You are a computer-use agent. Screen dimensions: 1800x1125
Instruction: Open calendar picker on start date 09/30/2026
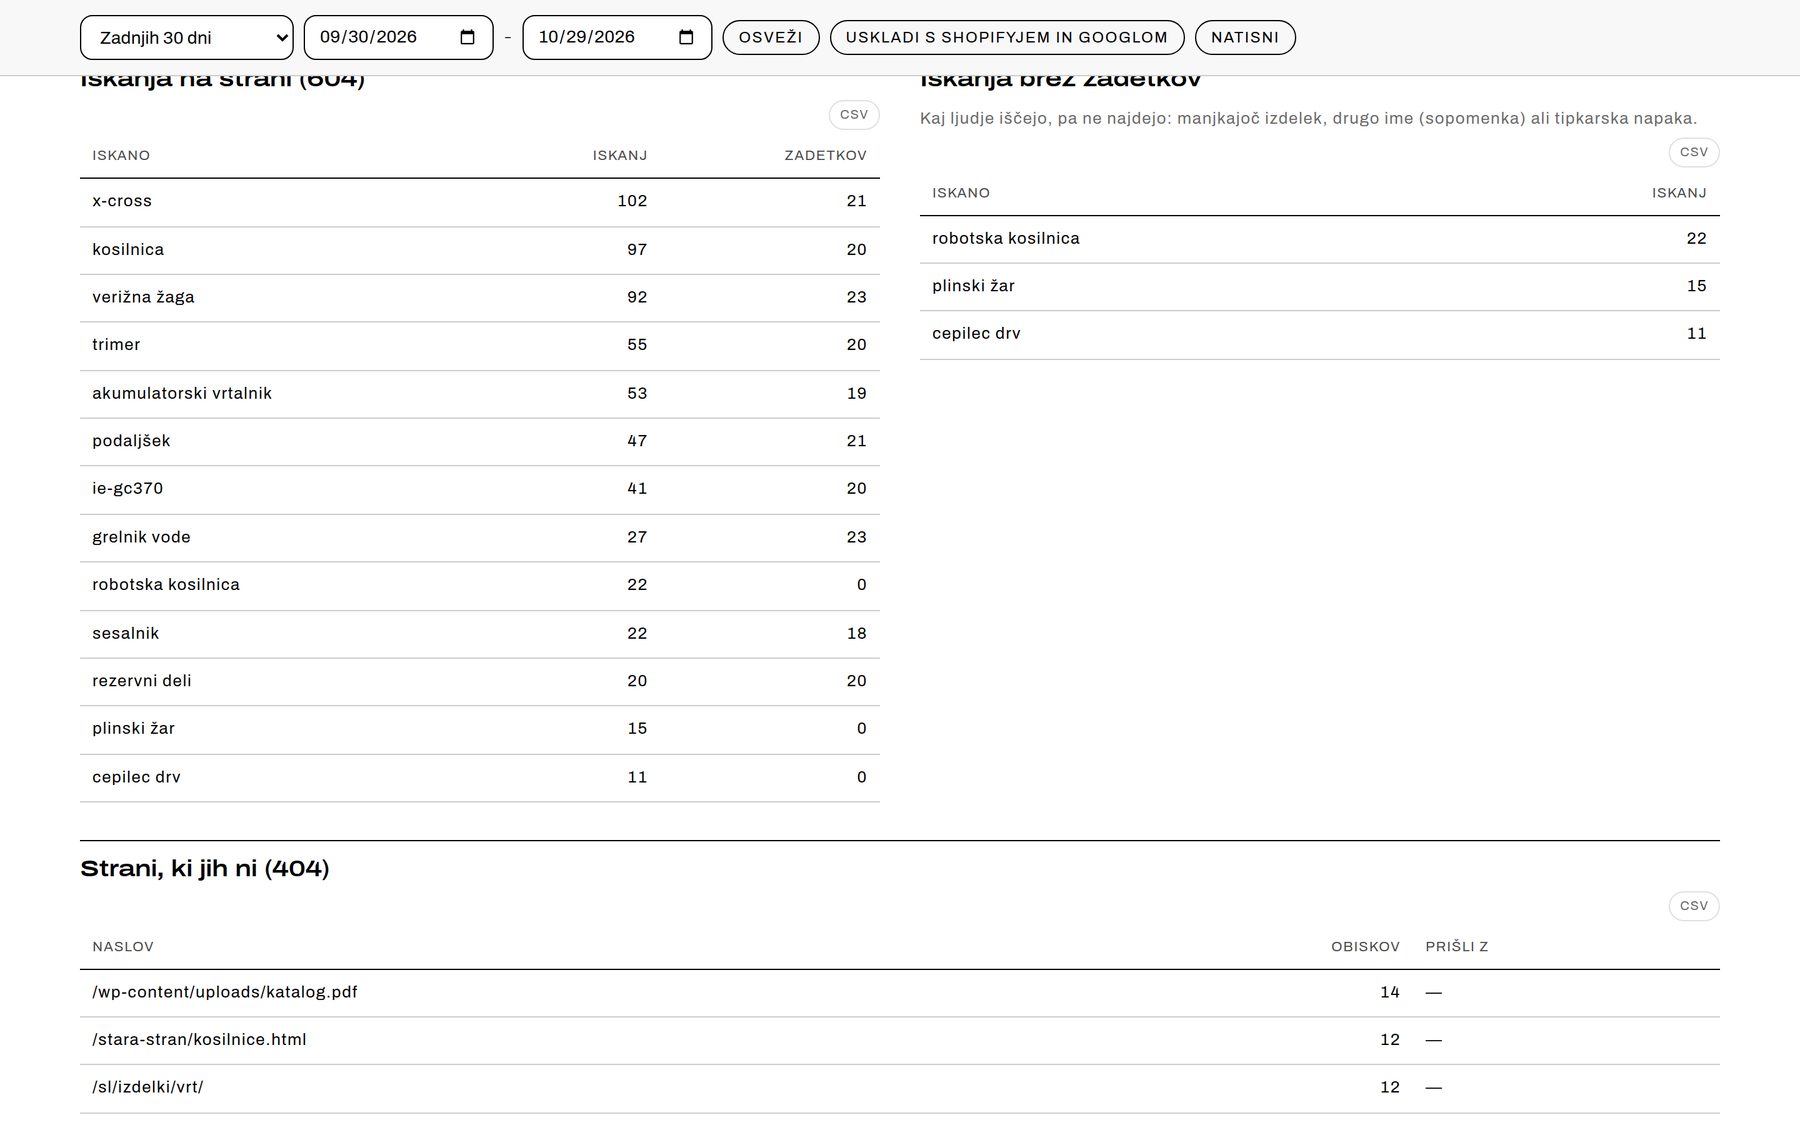click(x=467, y=37)
